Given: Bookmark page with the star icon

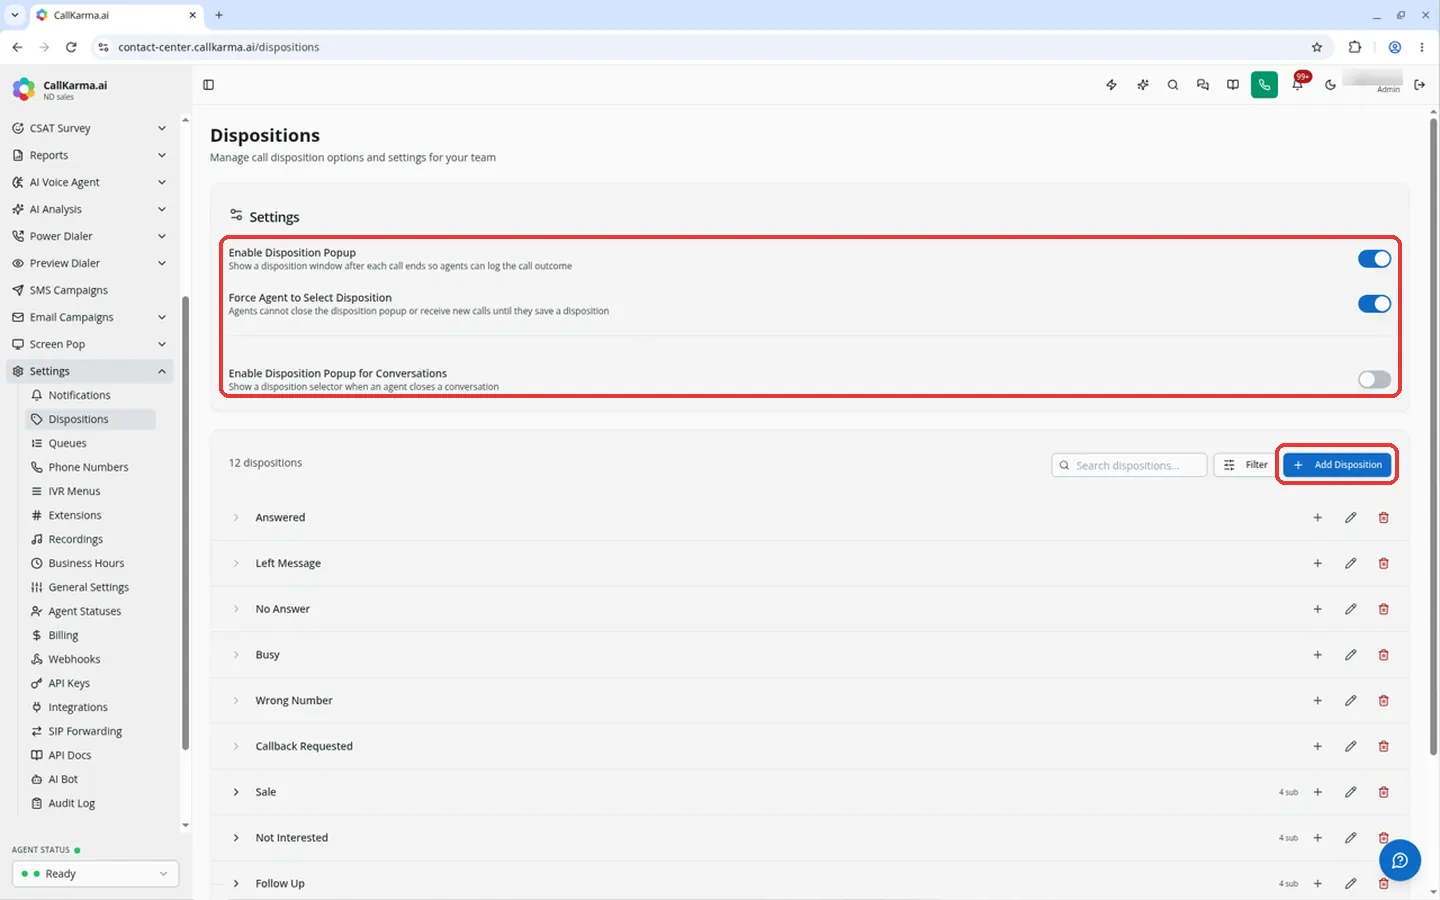Looking at the screenshot, I should [1317, 47].
